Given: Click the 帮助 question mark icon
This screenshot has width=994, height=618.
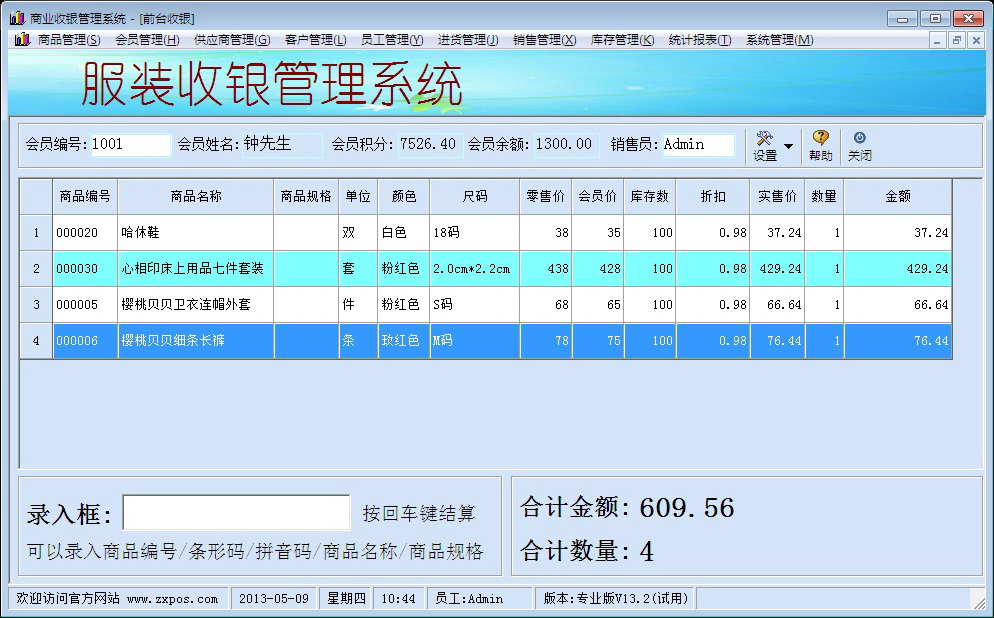Looking at the screenshot, I should (820, 138).
